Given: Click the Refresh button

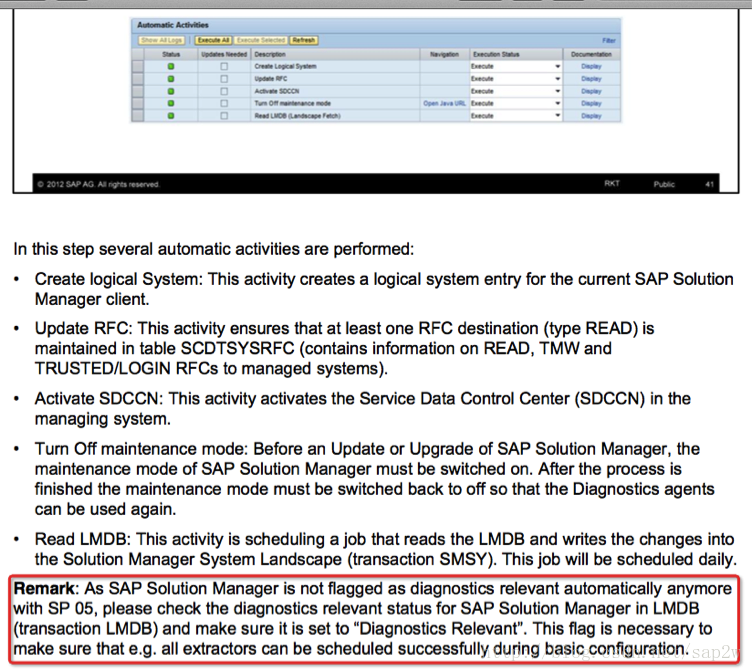Looking at the screenshot, I should [304, 40].
